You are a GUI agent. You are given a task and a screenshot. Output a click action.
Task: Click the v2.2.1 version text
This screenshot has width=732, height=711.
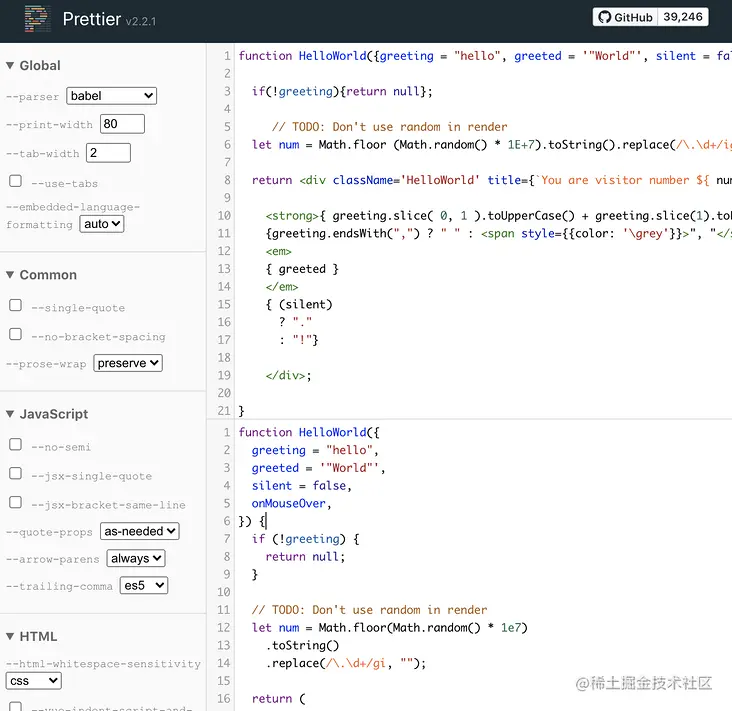[141, 21]
